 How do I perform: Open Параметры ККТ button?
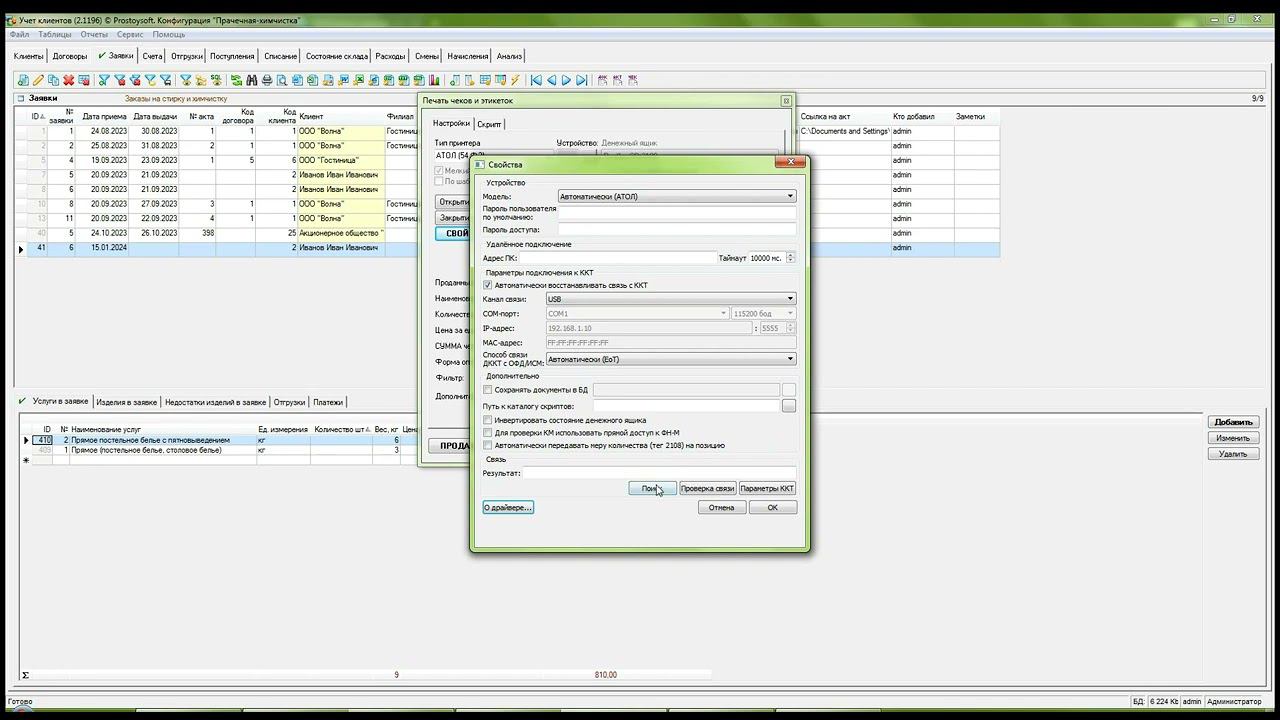(x=767, y=488)
